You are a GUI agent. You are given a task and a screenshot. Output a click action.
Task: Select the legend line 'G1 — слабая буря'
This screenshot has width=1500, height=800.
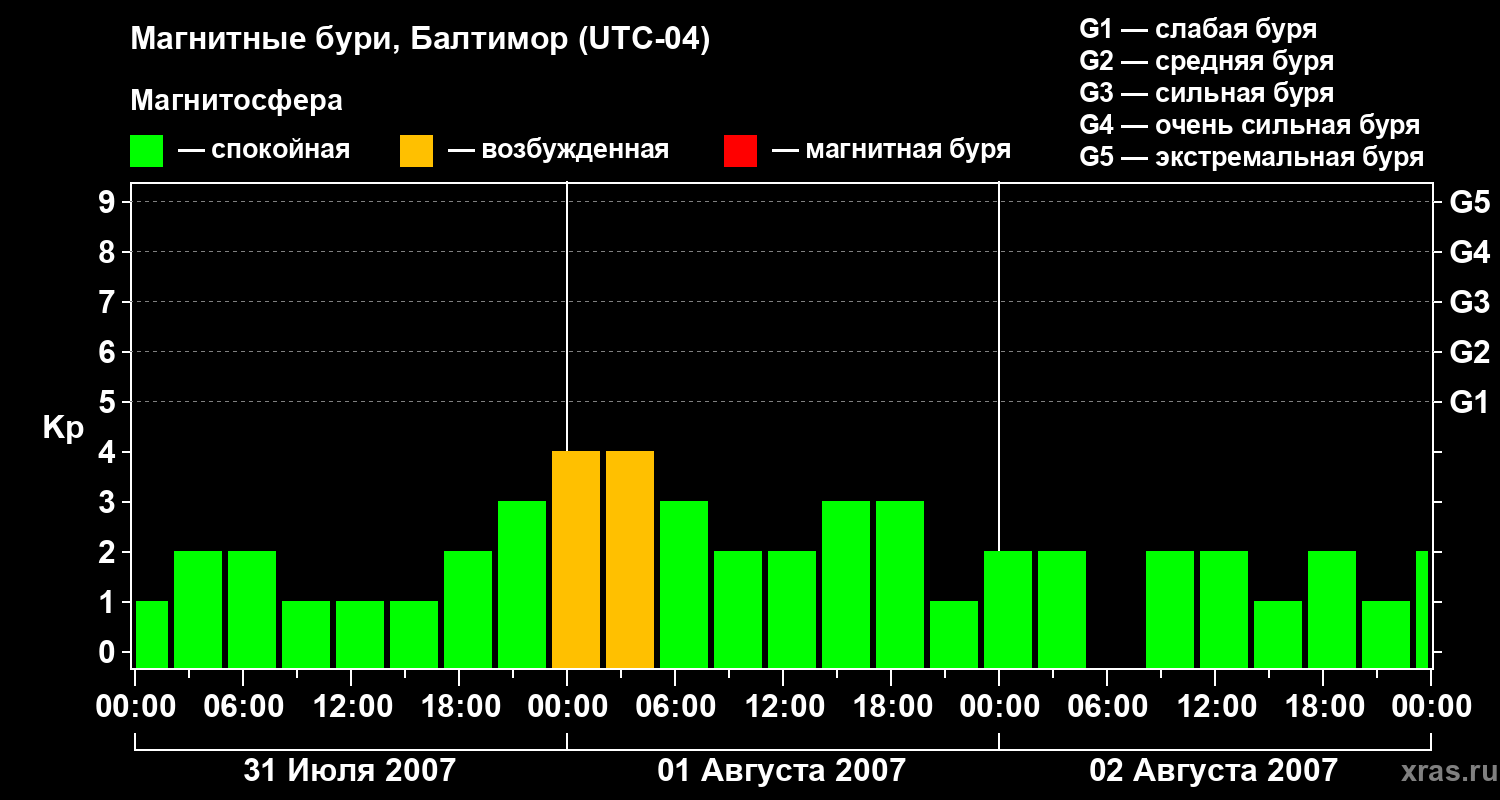(x=1198, y=29)
